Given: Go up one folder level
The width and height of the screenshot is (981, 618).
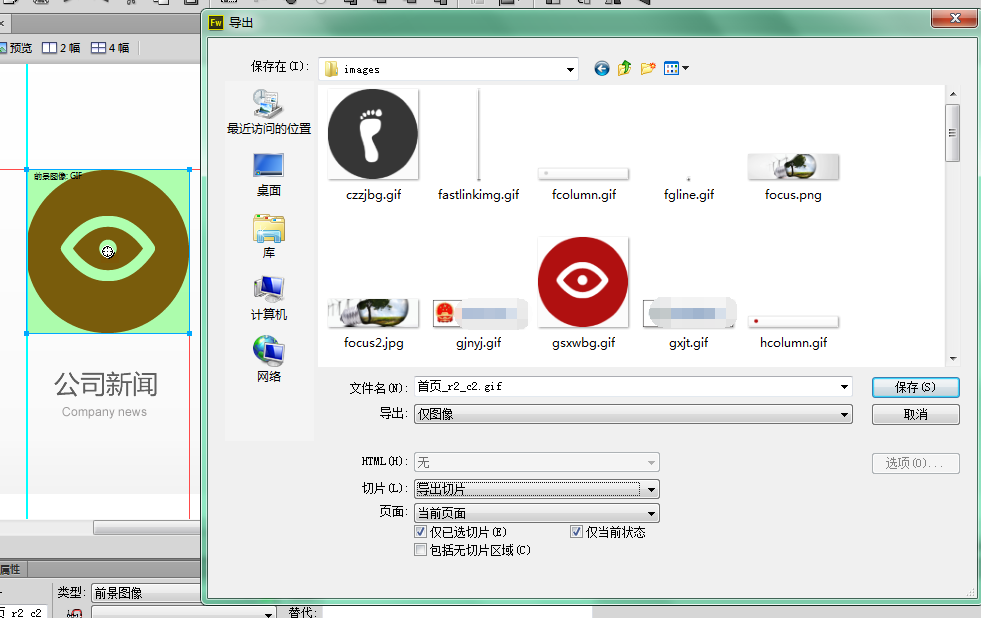Looking at the screenshot, I should point(623,68).
